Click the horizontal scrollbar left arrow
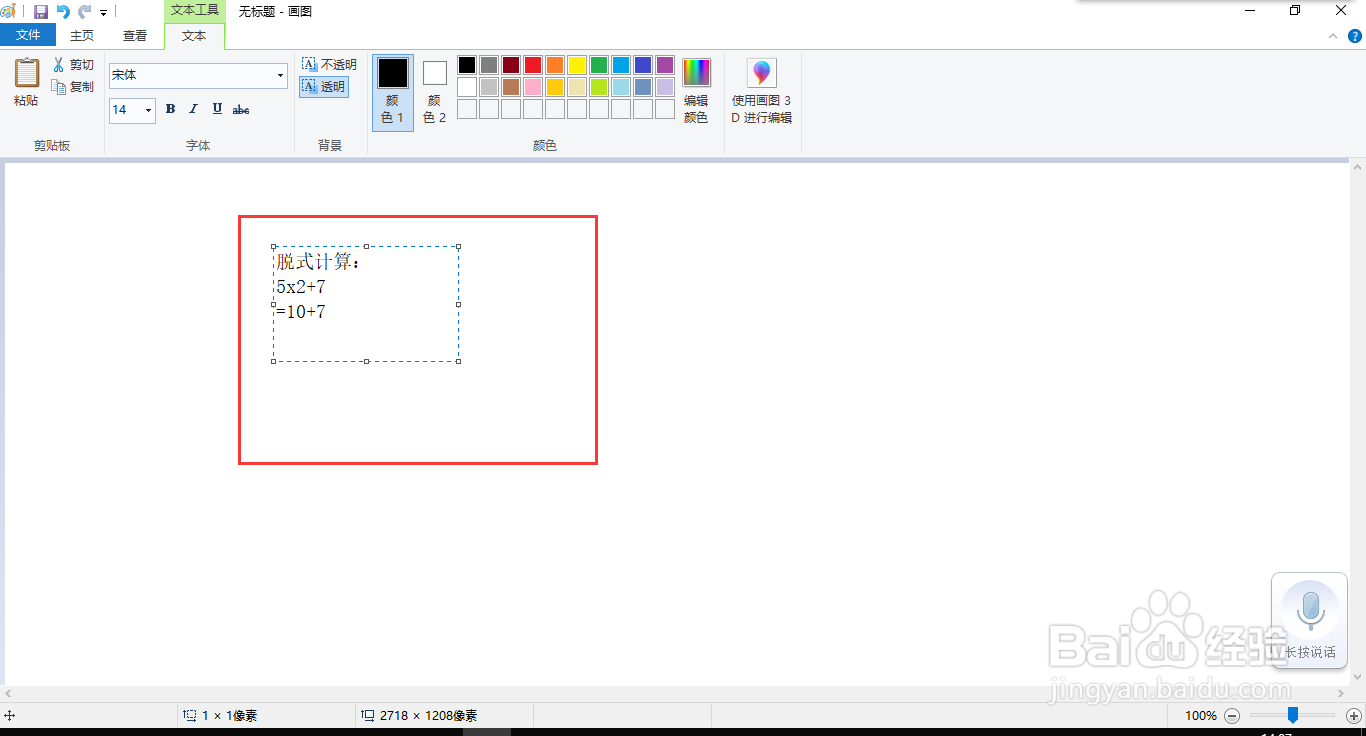 tap(8, 693)
